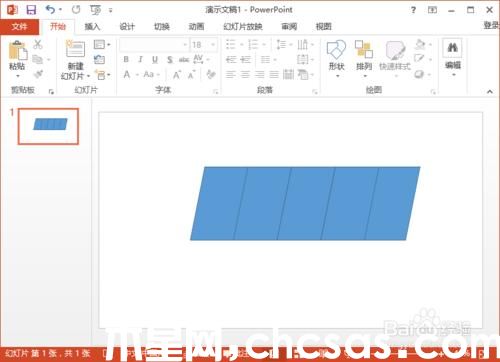
Task: Switch to the Slide Show (幻灯片放映) tab
Action: [243, 27]
